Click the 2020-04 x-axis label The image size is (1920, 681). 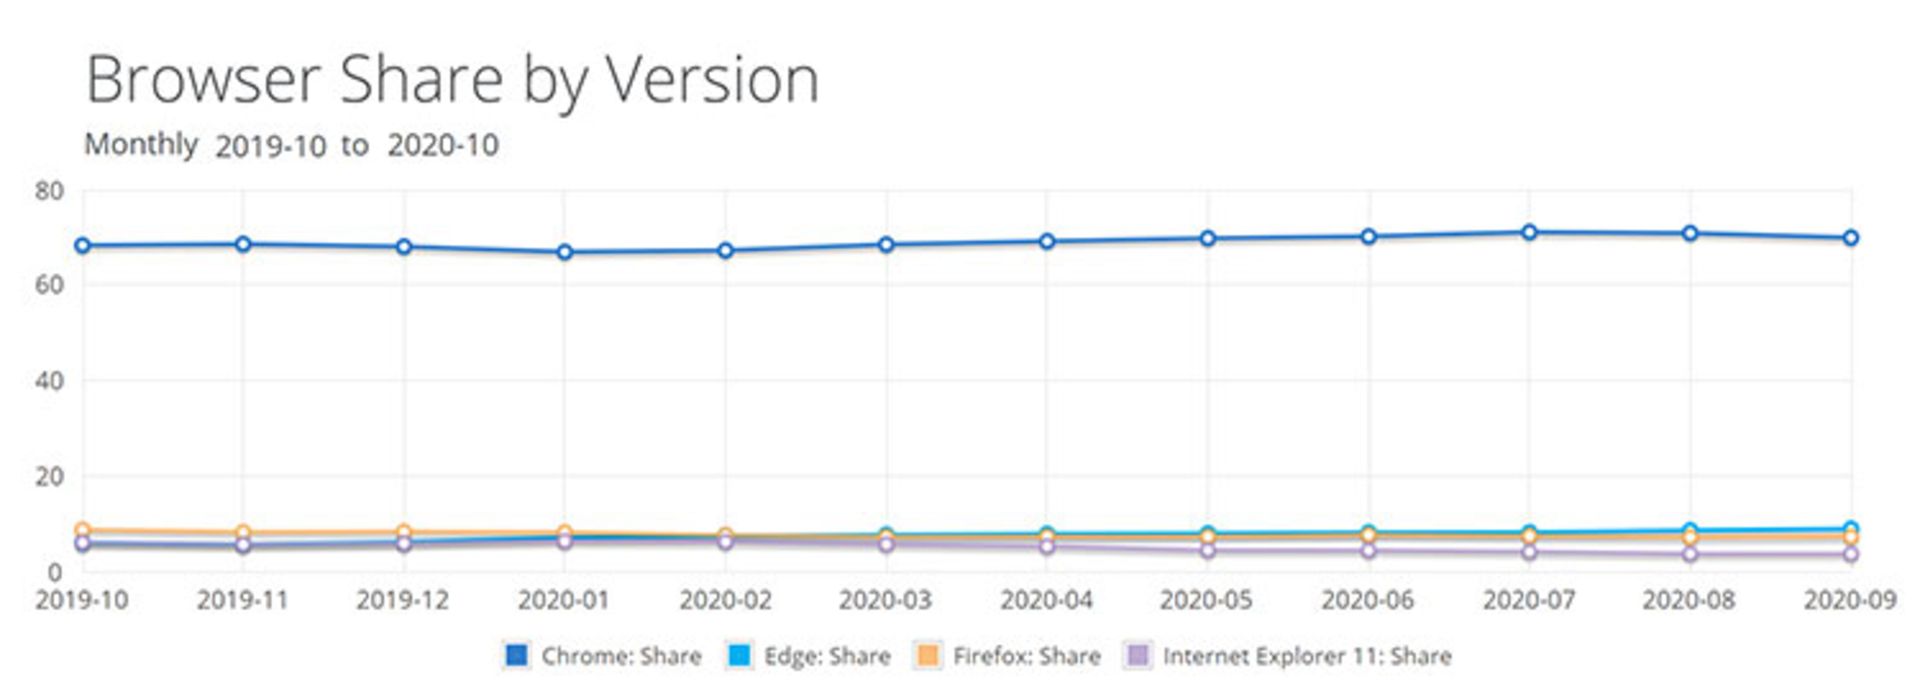coord(1046,600)
